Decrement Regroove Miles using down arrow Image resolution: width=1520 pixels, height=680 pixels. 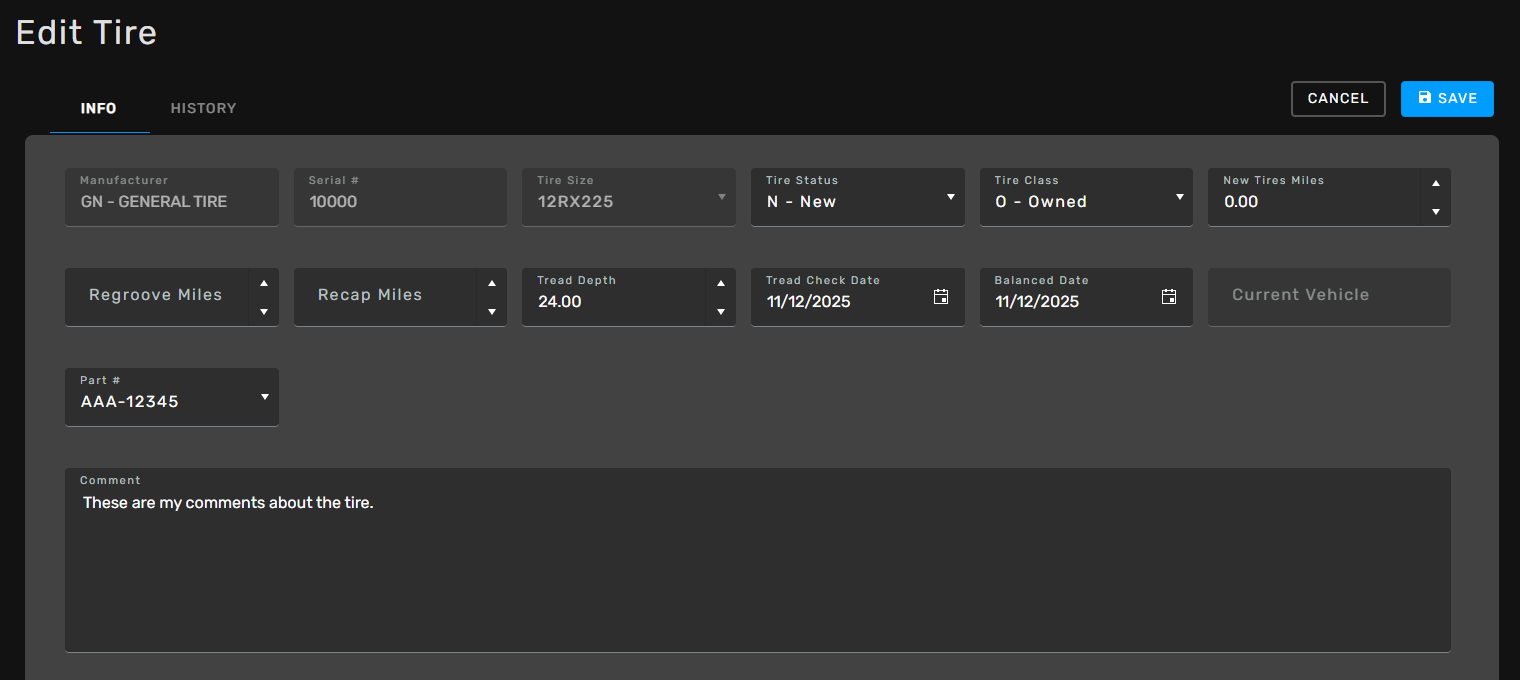(264, 311)
